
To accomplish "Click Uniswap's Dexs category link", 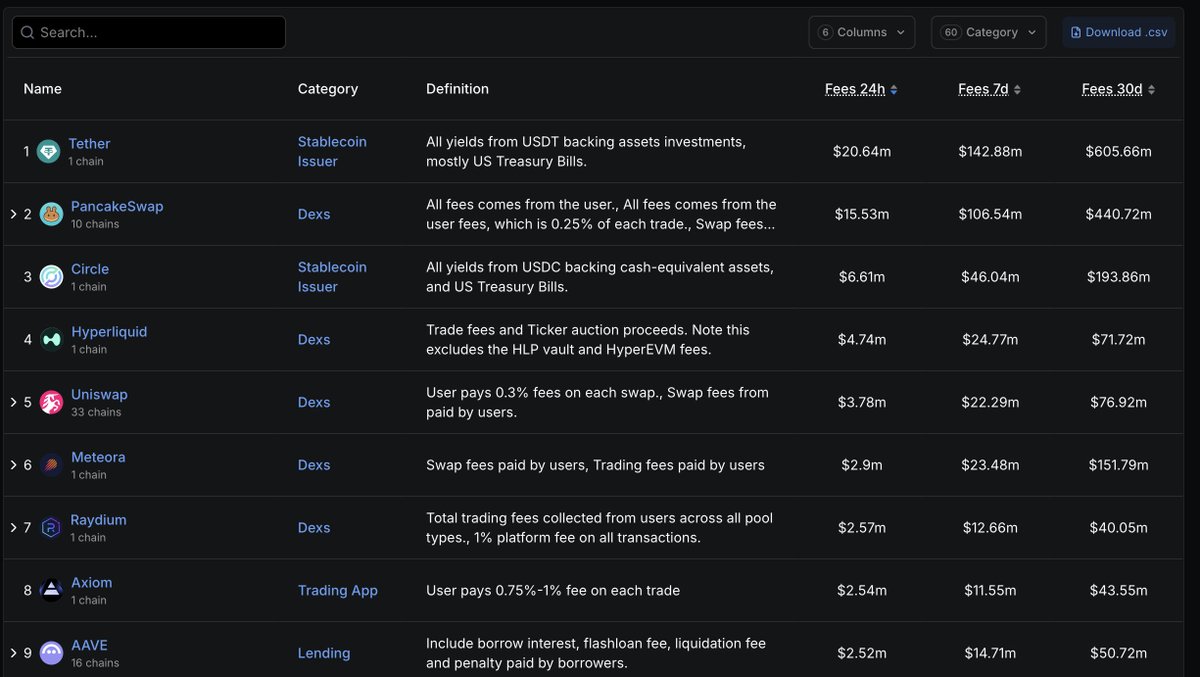I will [x=314, y=402].
